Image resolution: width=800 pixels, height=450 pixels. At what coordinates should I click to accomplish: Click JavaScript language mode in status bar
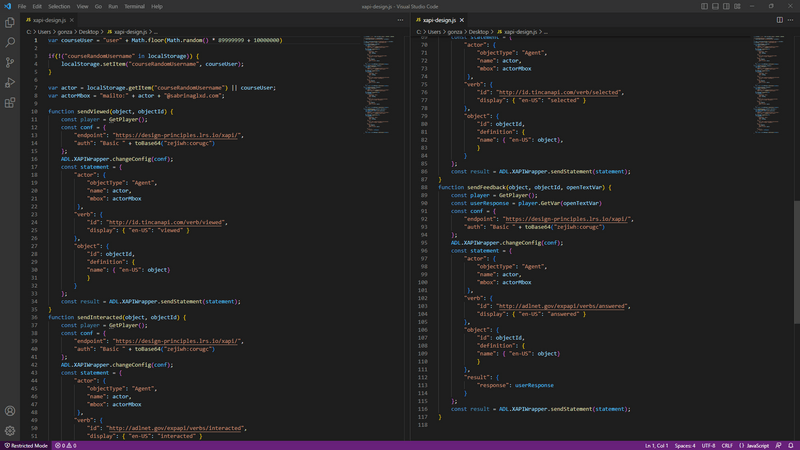(x=757, y=444)
